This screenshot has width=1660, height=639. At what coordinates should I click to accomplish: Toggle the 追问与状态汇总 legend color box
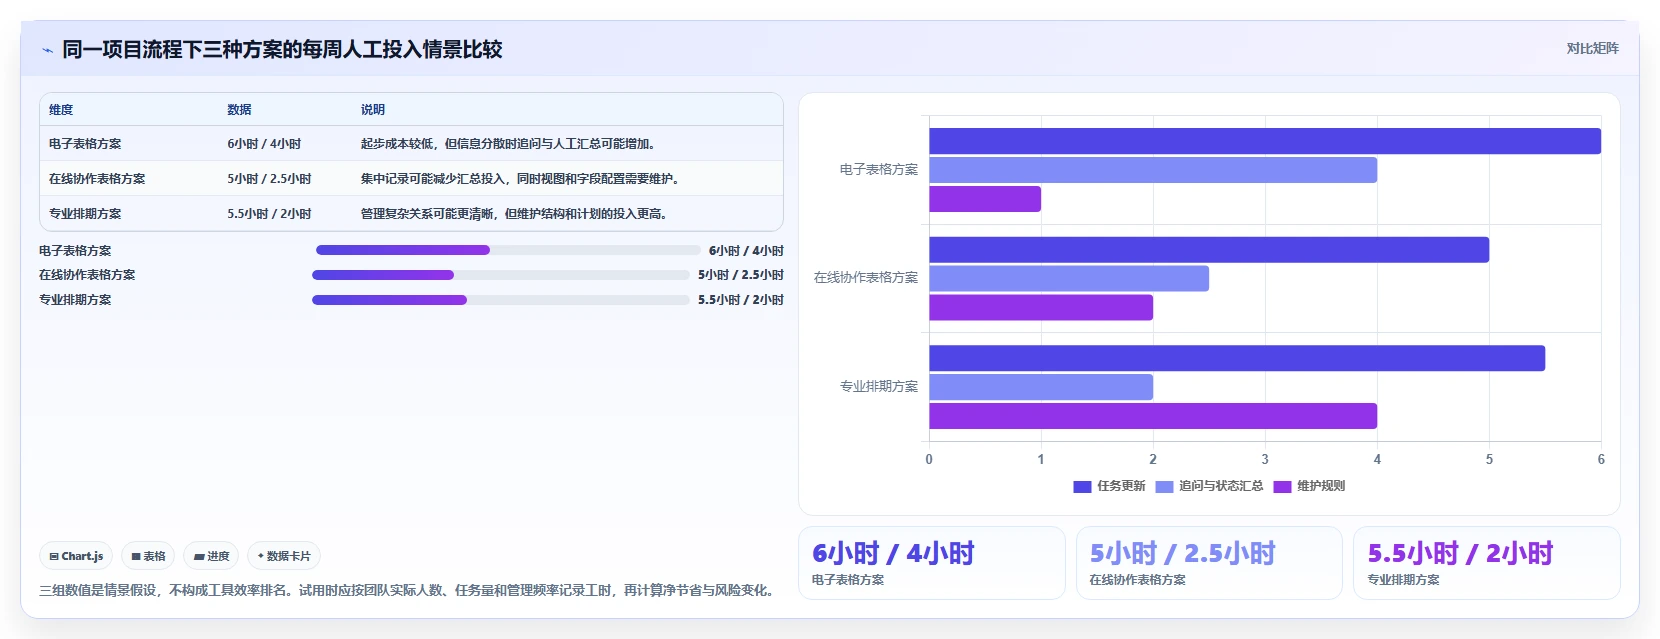click(x=1164, y=487)
